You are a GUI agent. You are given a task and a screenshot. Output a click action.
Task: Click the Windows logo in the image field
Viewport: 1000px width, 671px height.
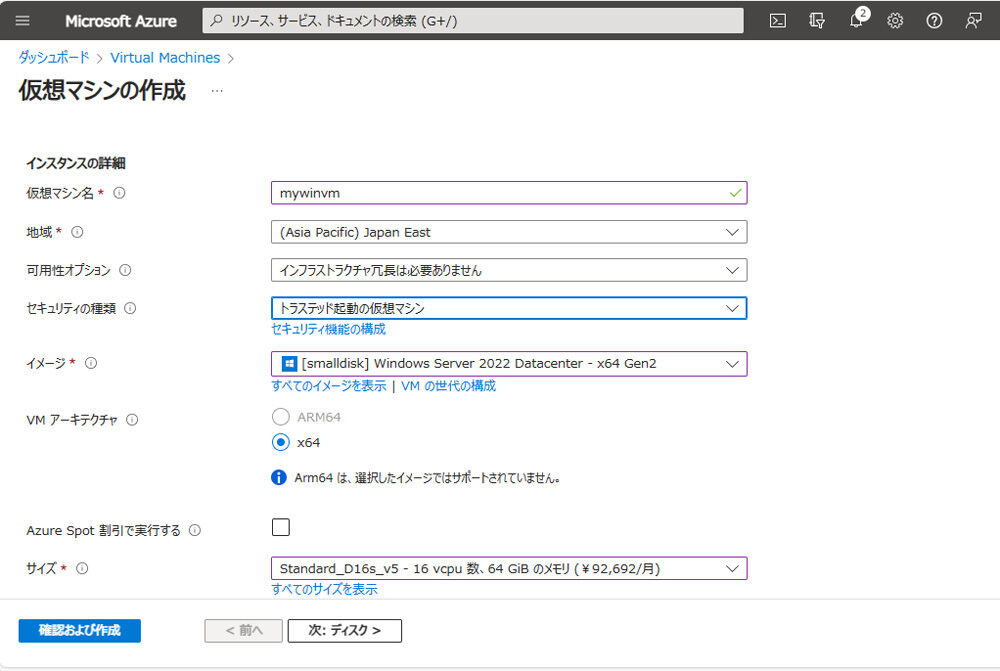coord(289,364)
